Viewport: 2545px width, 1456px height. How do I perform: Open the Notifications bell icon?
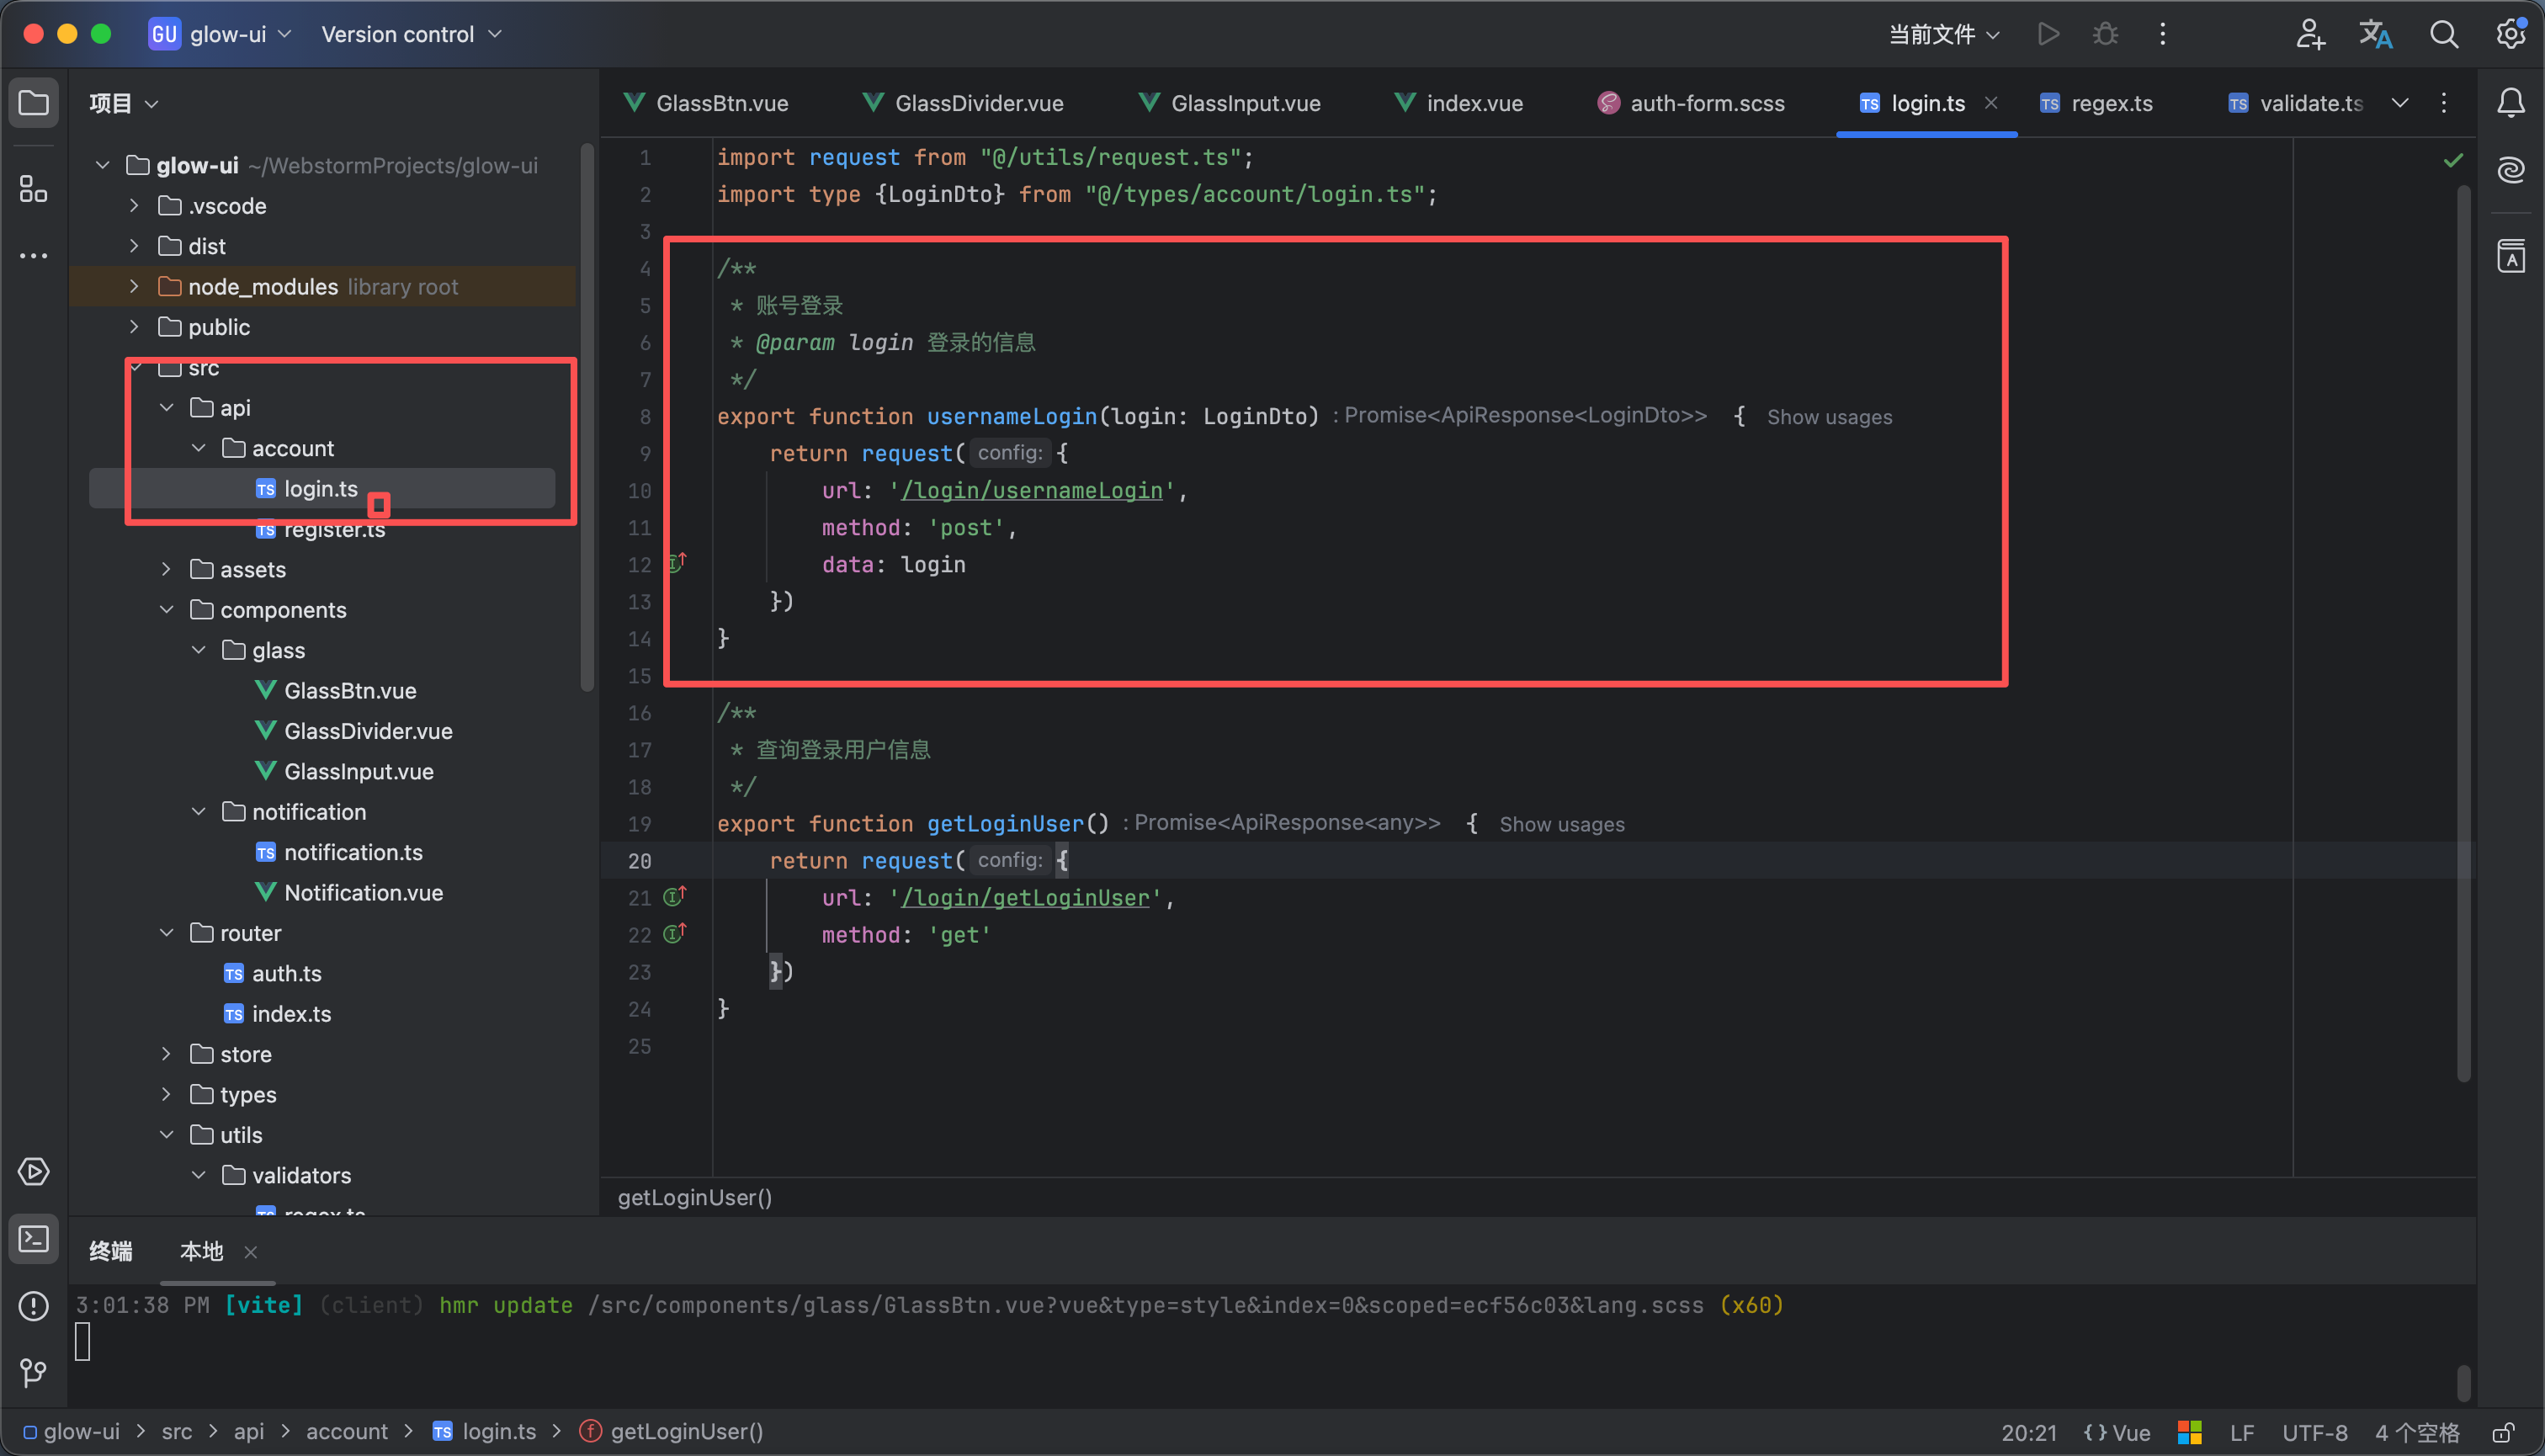[x=2511, y=102]
